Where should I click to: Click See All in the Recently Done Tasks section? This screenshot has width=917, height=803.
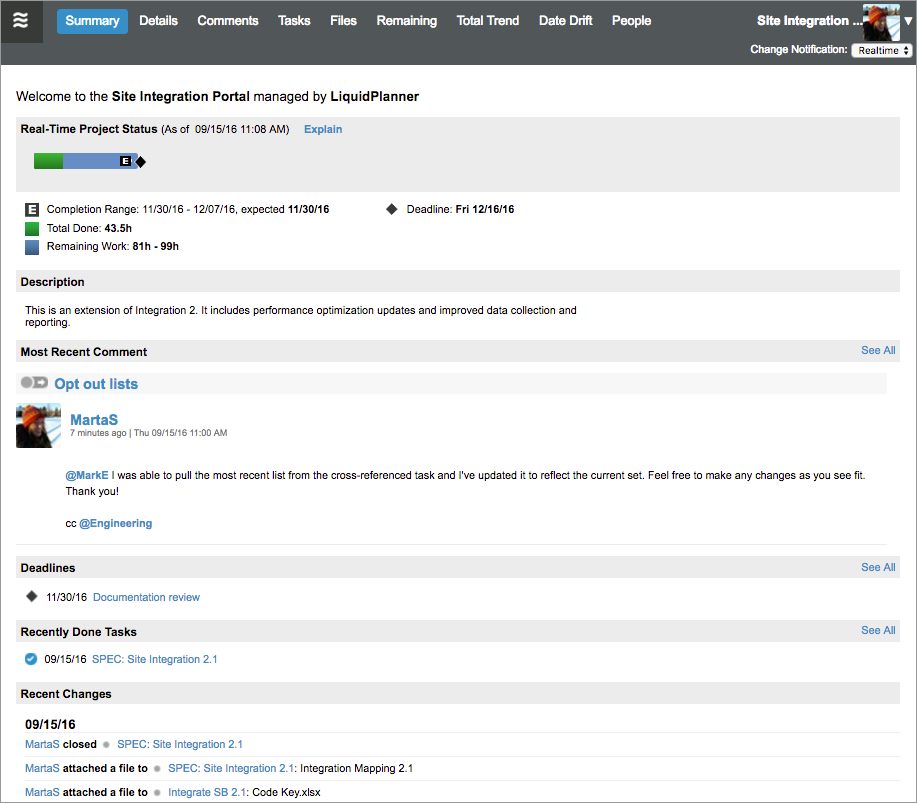[x=878, y=630]
